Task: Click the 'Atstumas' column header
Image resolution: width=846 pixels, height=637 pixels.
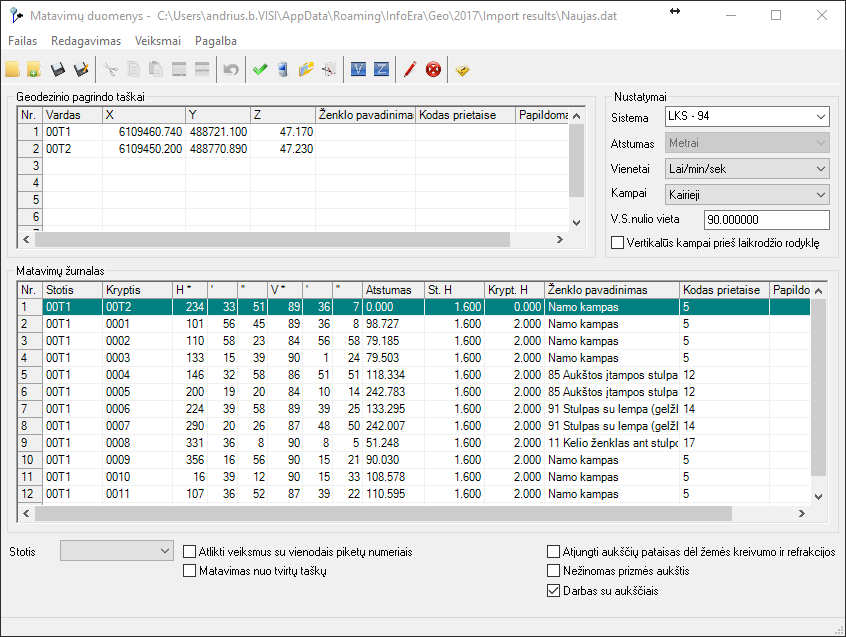Action: point(393,290)
